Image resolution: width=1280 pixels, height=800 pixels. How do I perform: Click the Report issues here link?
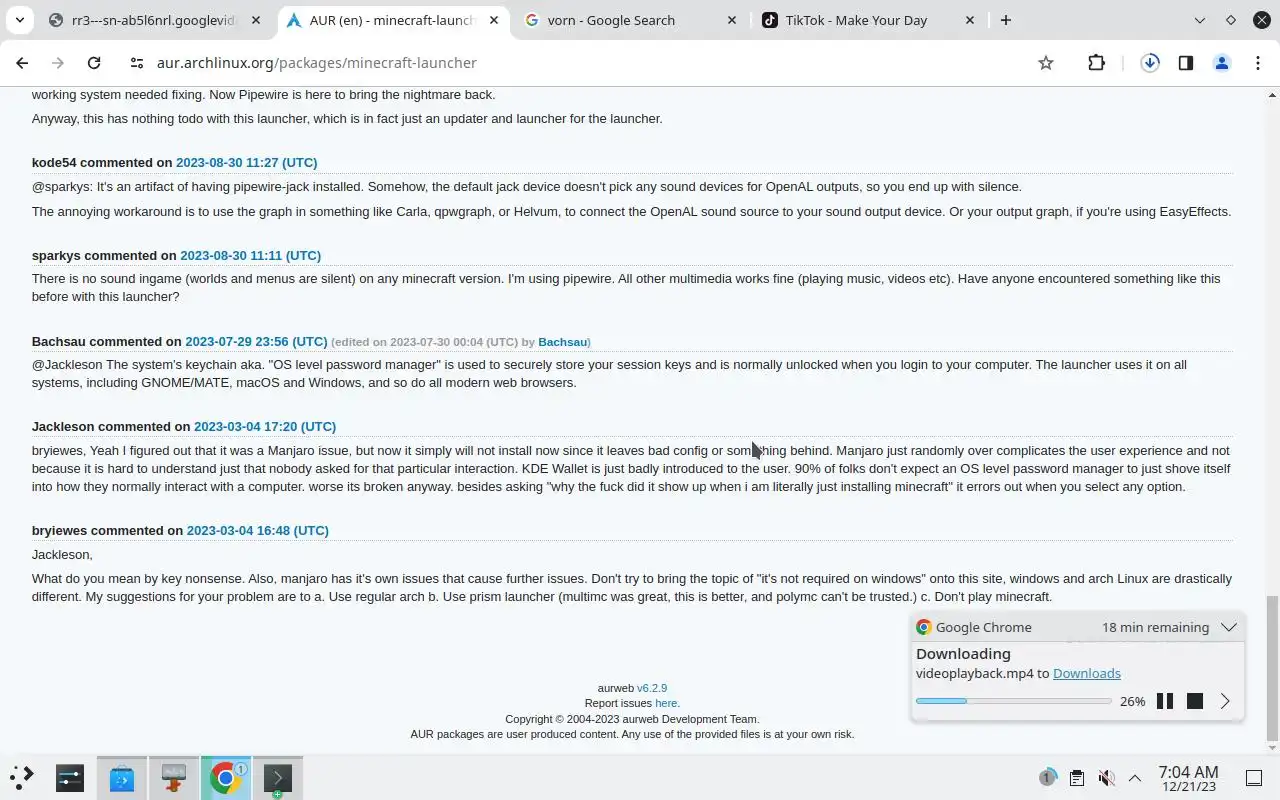[666, 703]
